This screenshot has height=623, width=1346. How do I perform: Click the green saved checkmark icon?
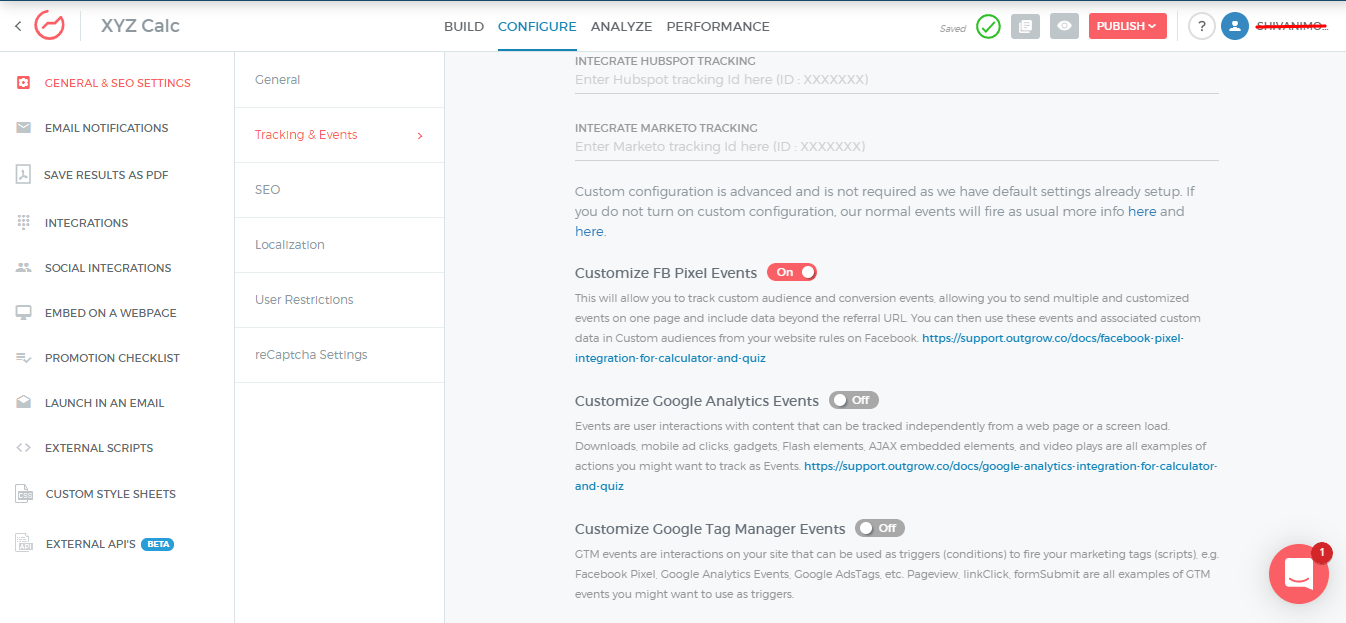tap(988, 27)
